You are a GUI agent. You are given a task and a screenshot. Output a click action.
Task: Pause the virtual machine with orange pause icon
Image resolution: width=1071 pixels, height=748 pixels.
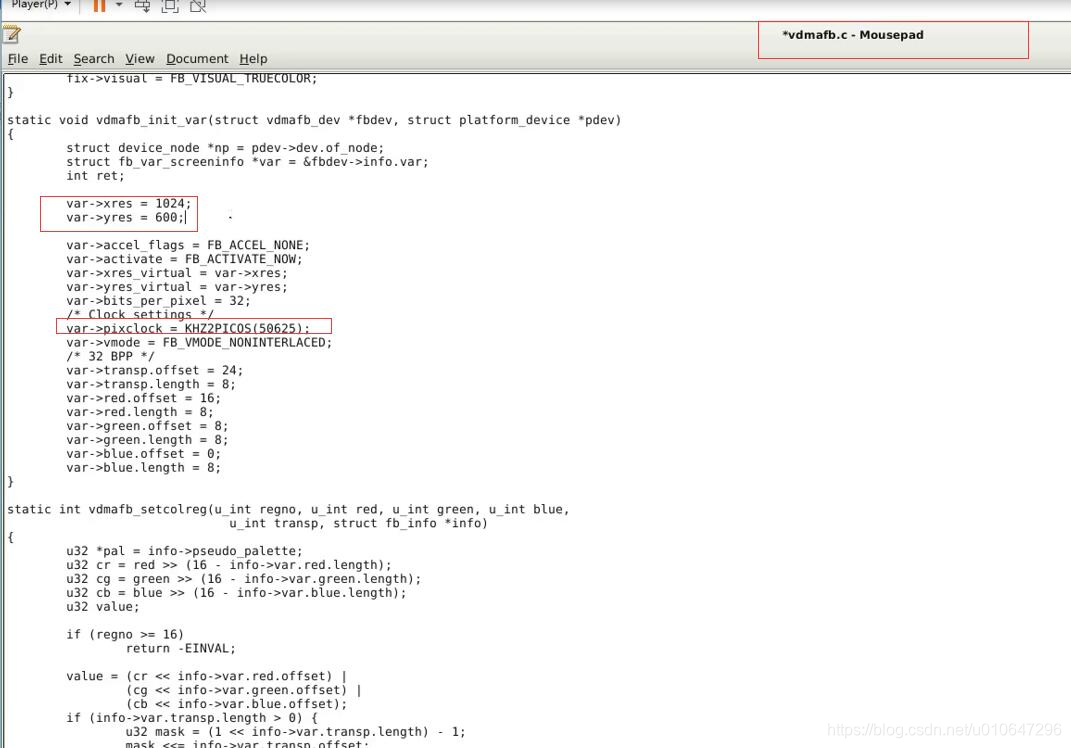100,5
